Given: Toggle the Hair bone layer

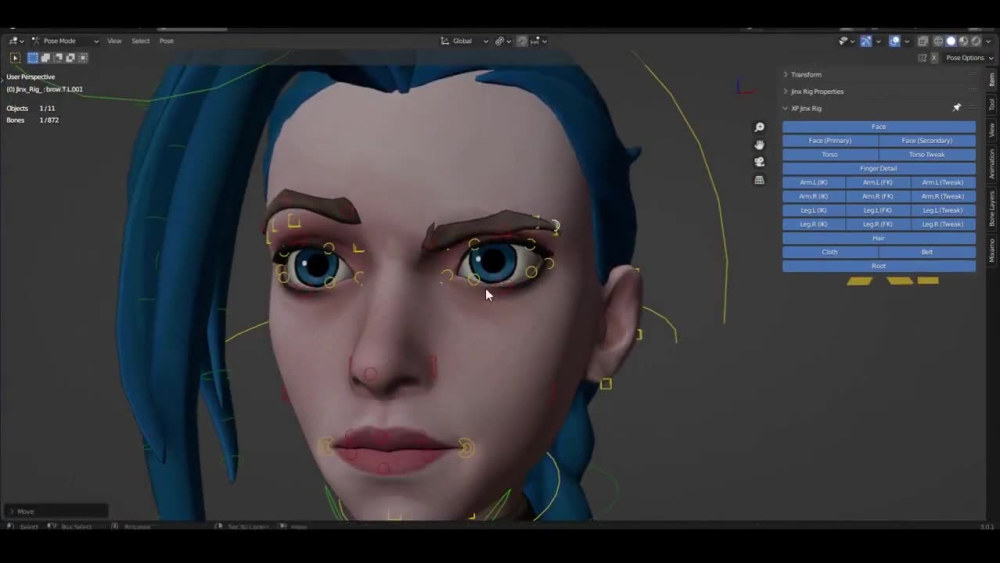Looking at the screenshot, I should click(879, 238).
